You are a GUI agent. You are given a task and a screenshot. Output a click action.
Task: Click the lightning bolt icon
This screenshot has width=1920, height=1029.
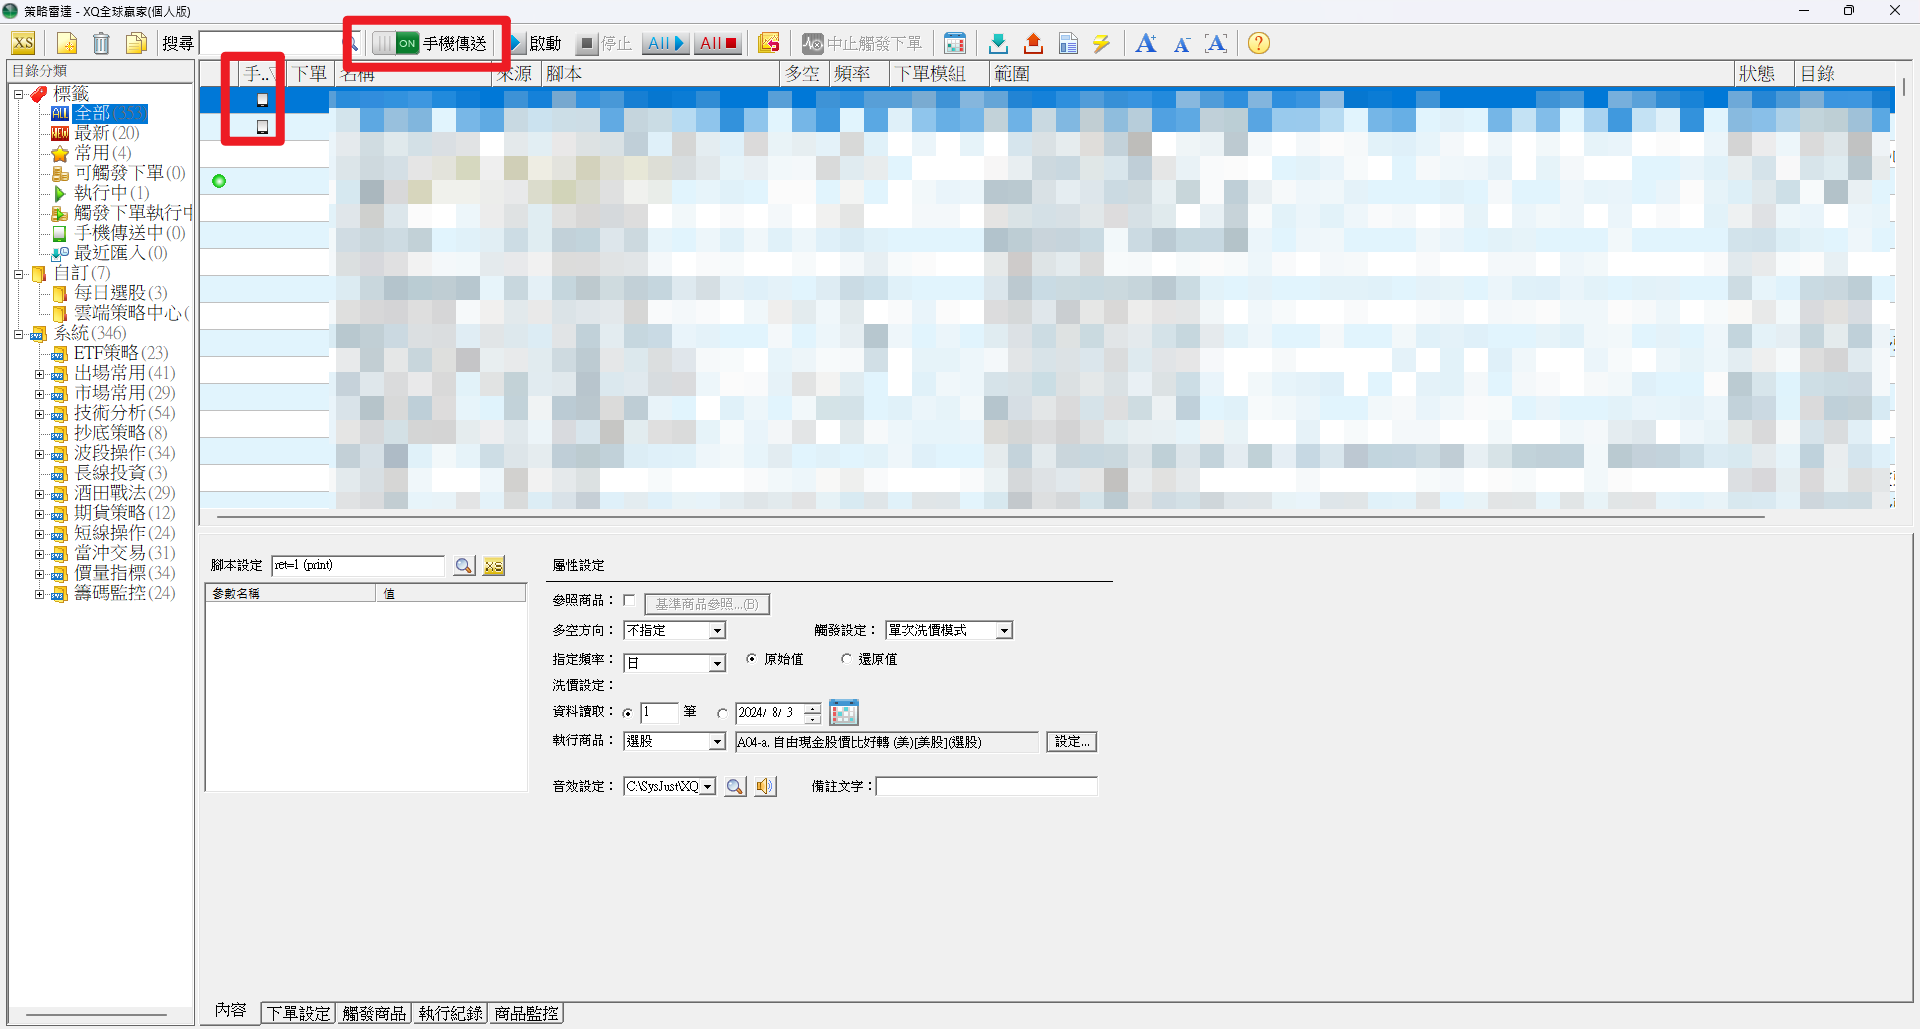click(1102, 43)
